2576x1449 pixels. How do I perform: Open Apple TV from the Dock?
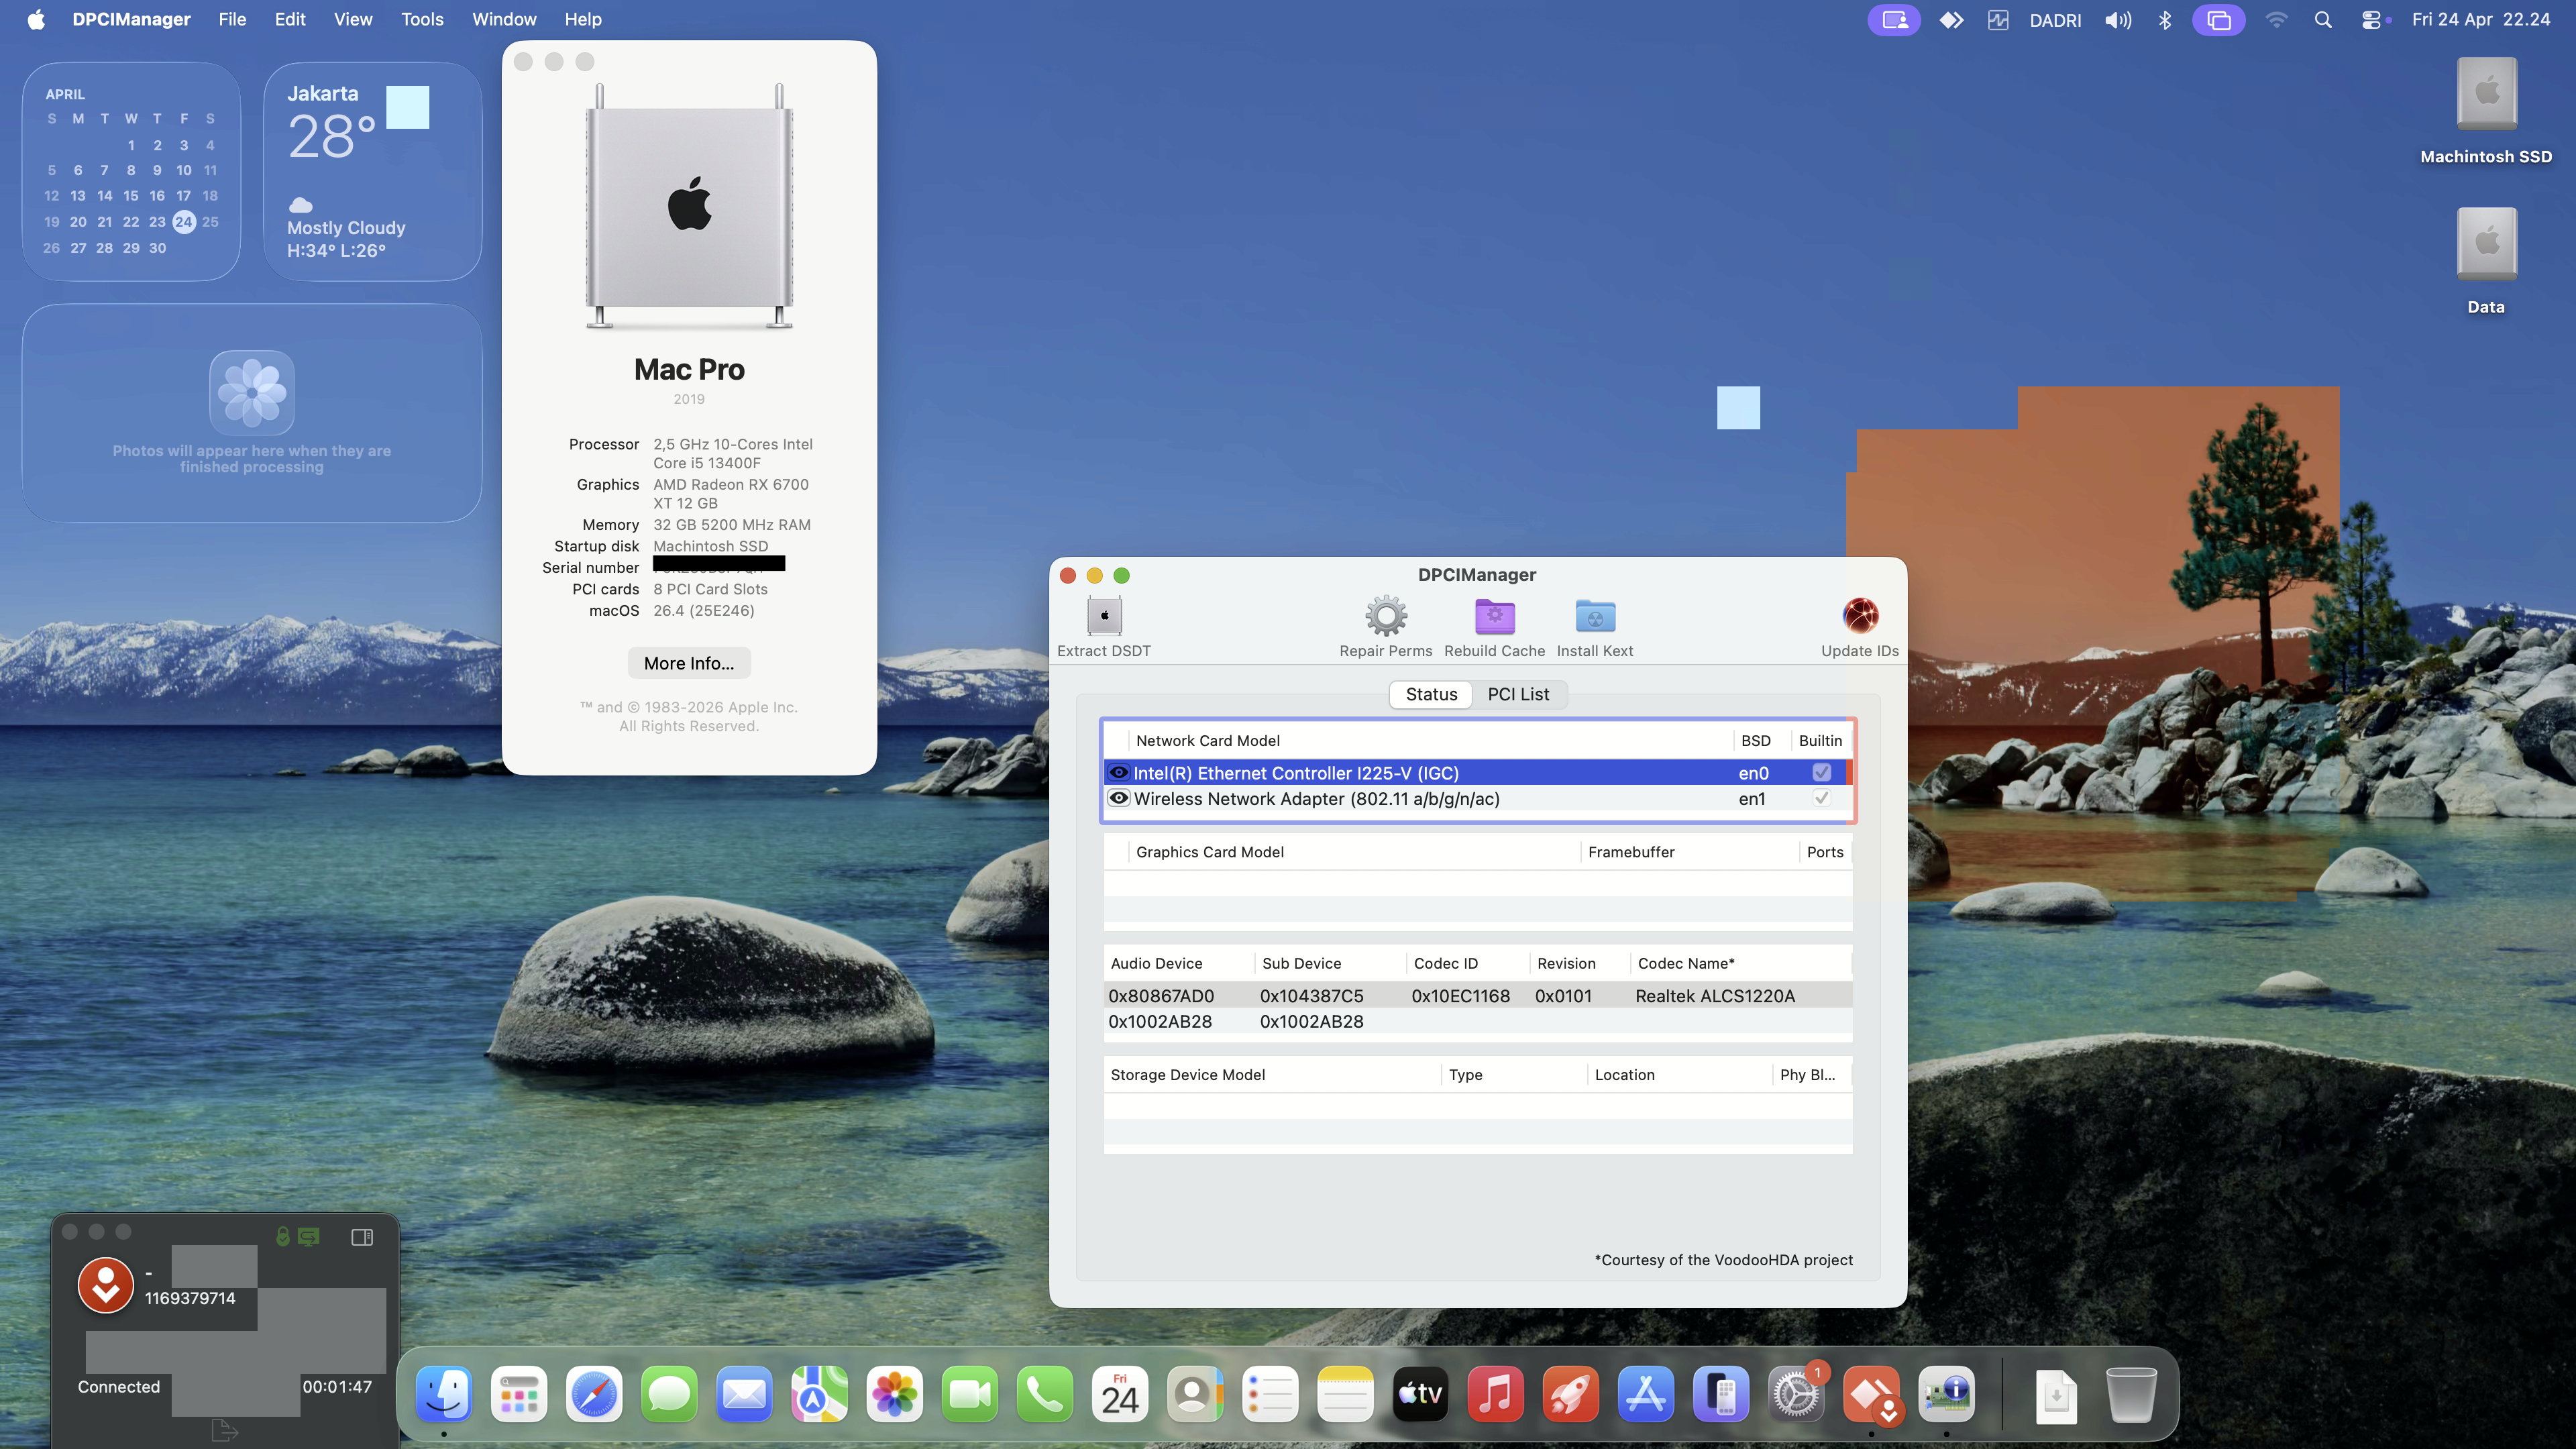pos(1420,1394)
